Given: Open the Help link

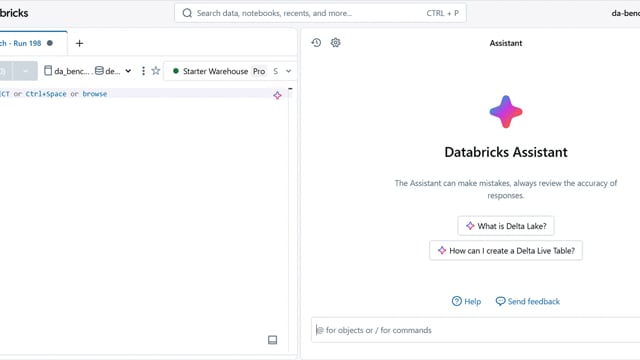Looking at the screenshot, I should pyautogui.click(x=466, y=301).
